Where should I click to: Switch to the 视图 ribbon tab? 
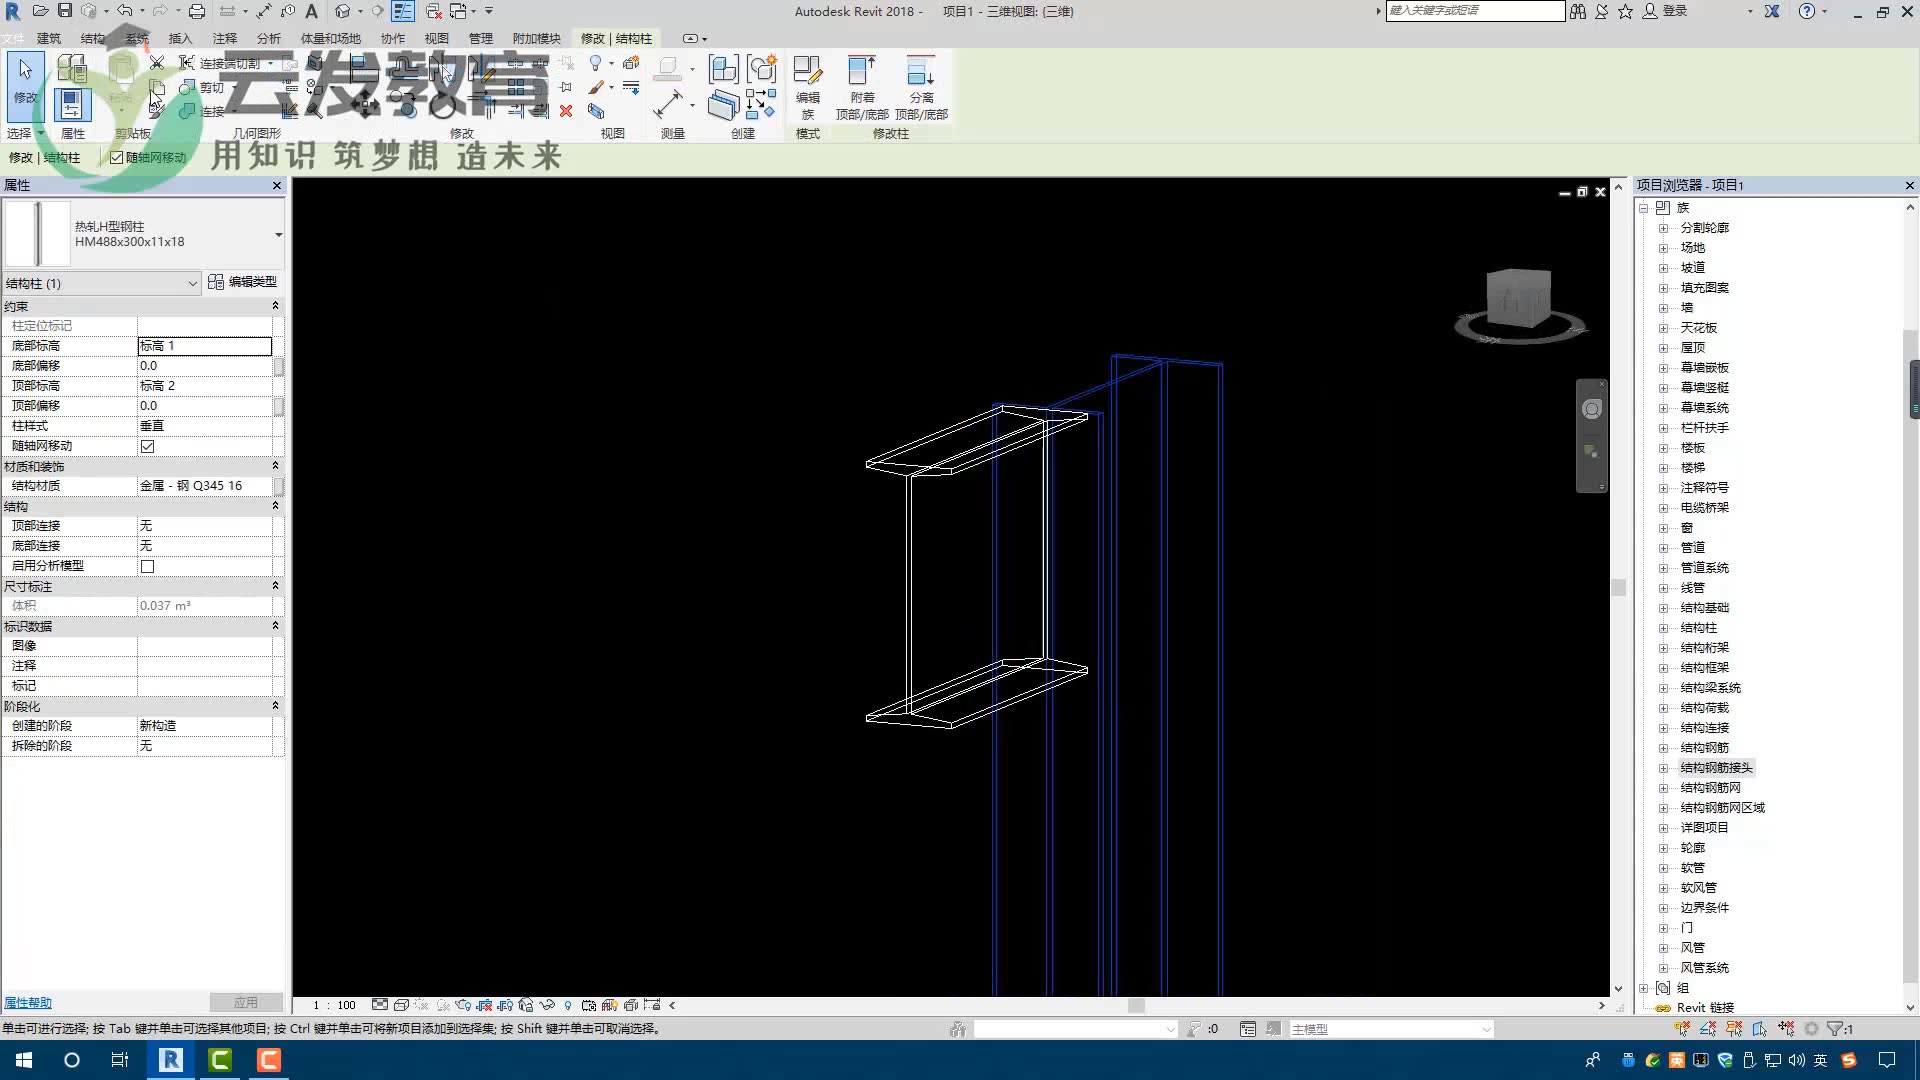[x=436, y=38]
